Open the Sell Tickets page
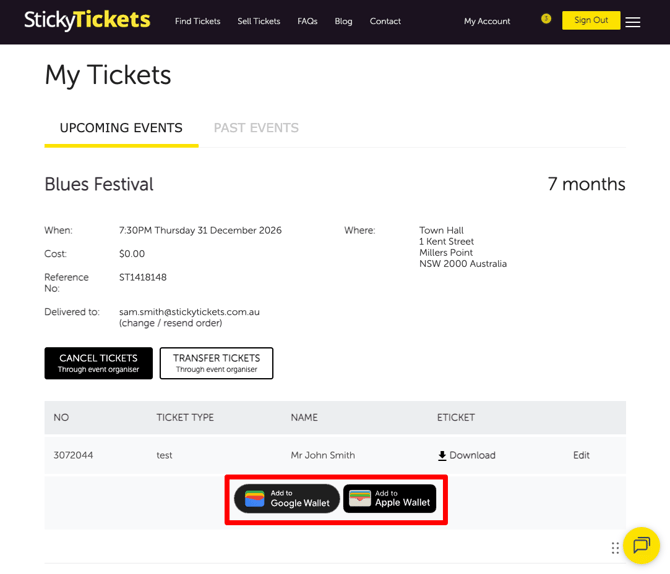This screenshot has height=574, width=670. tap(259, 21)
